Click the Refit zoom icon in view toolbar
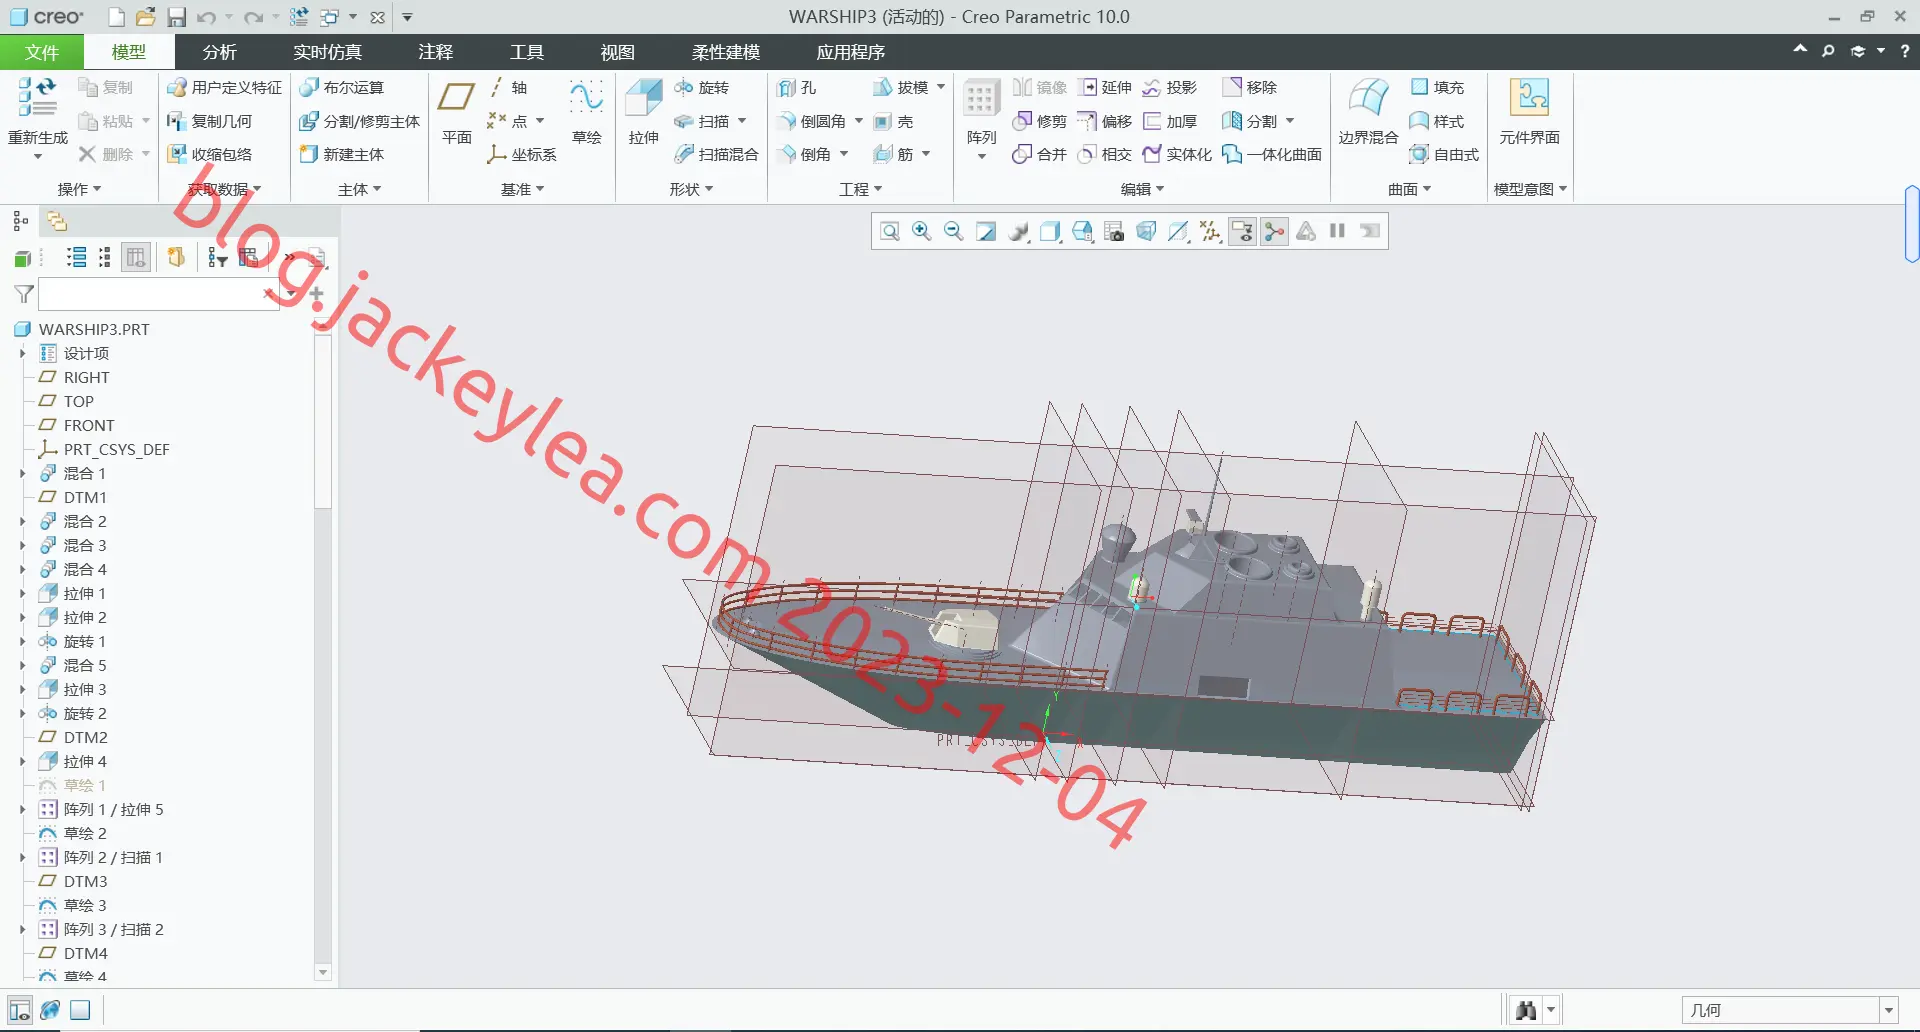 pyautogui.click(x=890, y=232)
